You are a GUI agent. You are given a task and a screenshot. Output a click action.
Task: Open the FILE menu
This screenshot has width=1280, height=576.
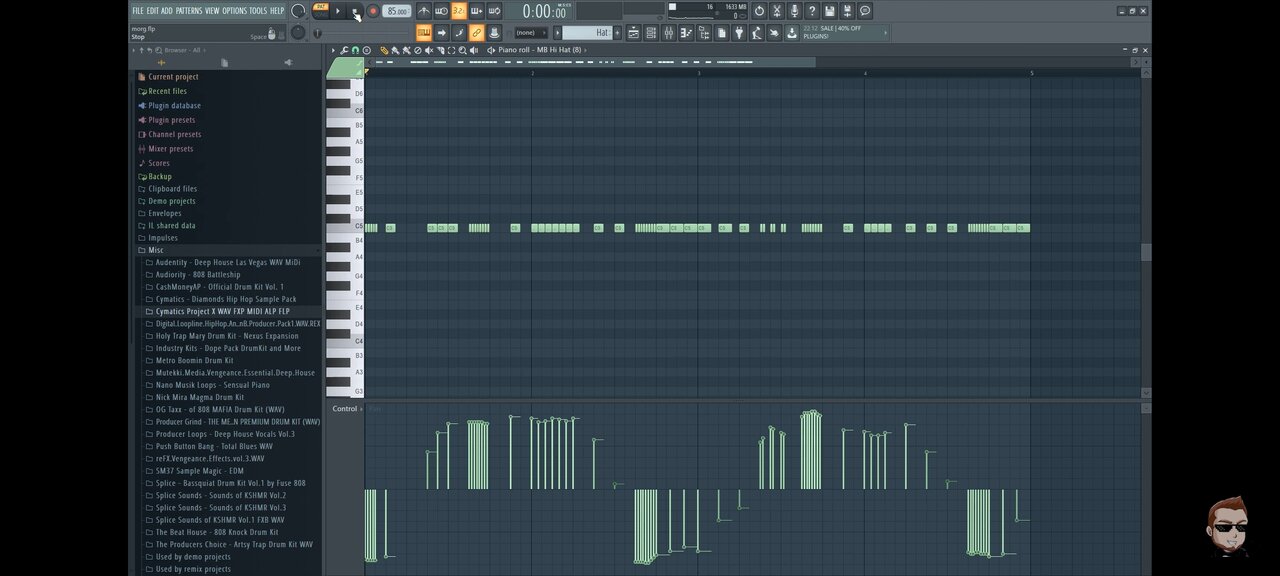pyautogui.click(x=138, y=11)
